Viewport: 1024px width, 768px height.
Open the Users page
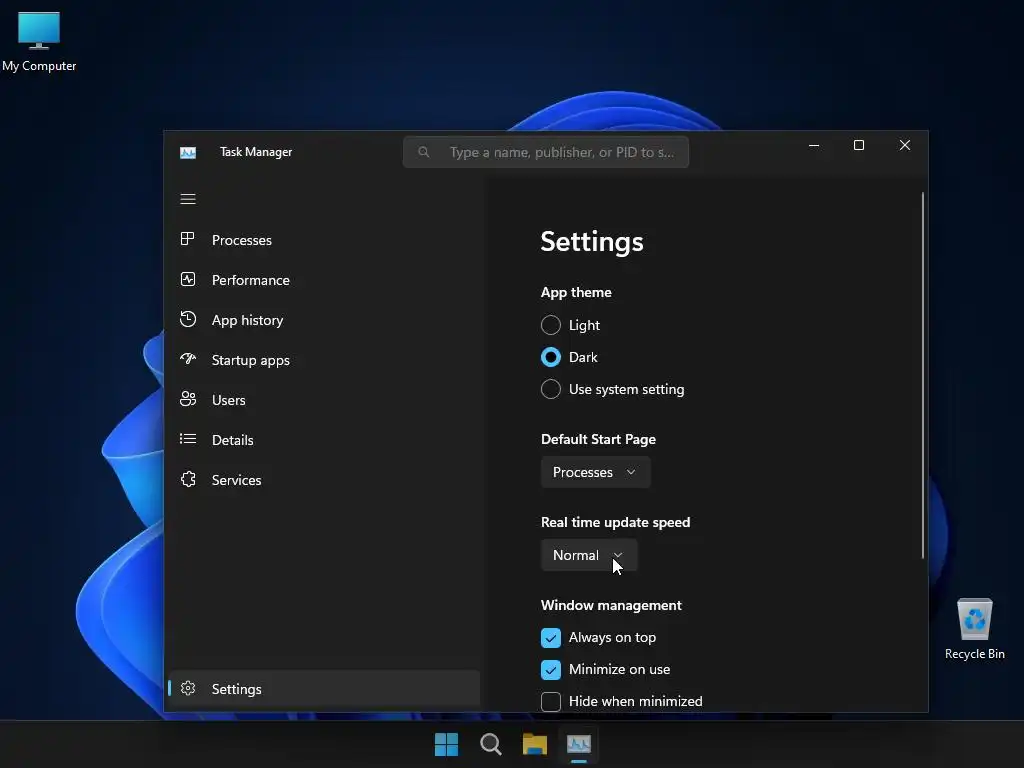tap(229, 400)
